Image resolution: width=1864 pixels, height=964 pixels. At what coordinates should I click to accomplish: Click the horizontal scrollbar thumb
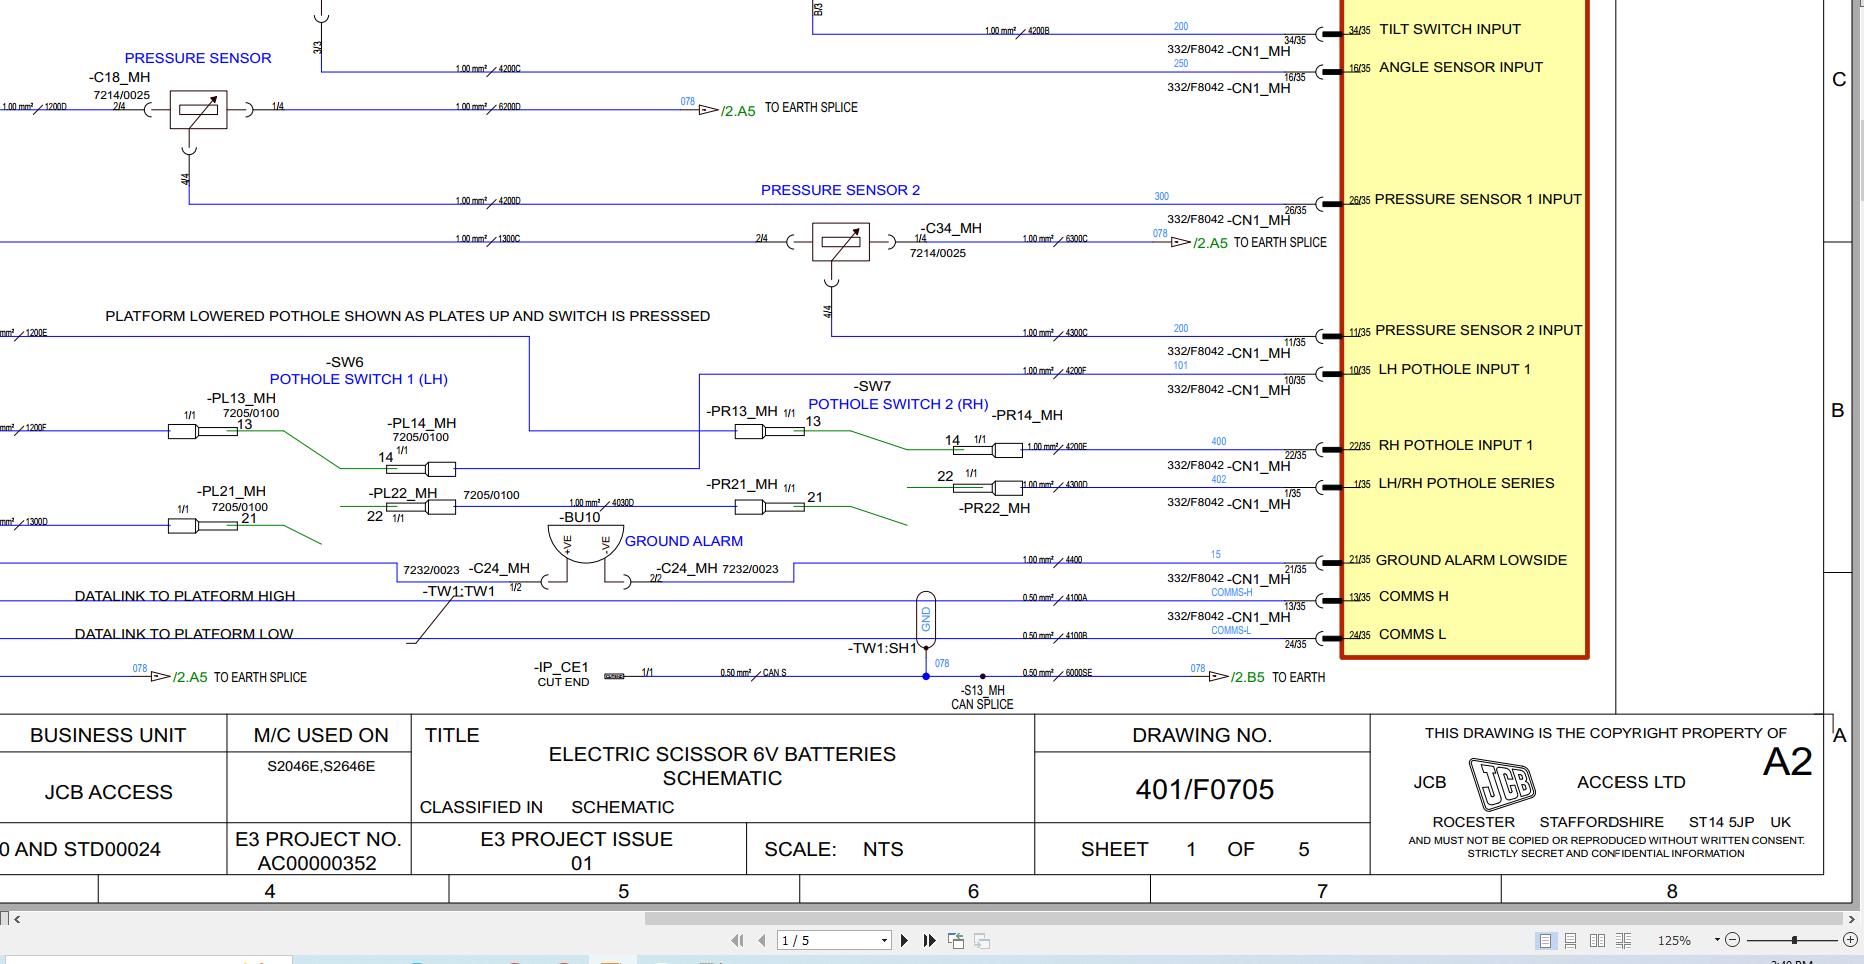[1244, 918]
